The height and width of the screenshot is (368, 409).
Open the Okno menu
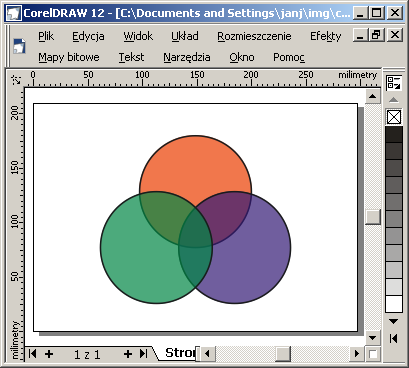click(x=242, y=57)
